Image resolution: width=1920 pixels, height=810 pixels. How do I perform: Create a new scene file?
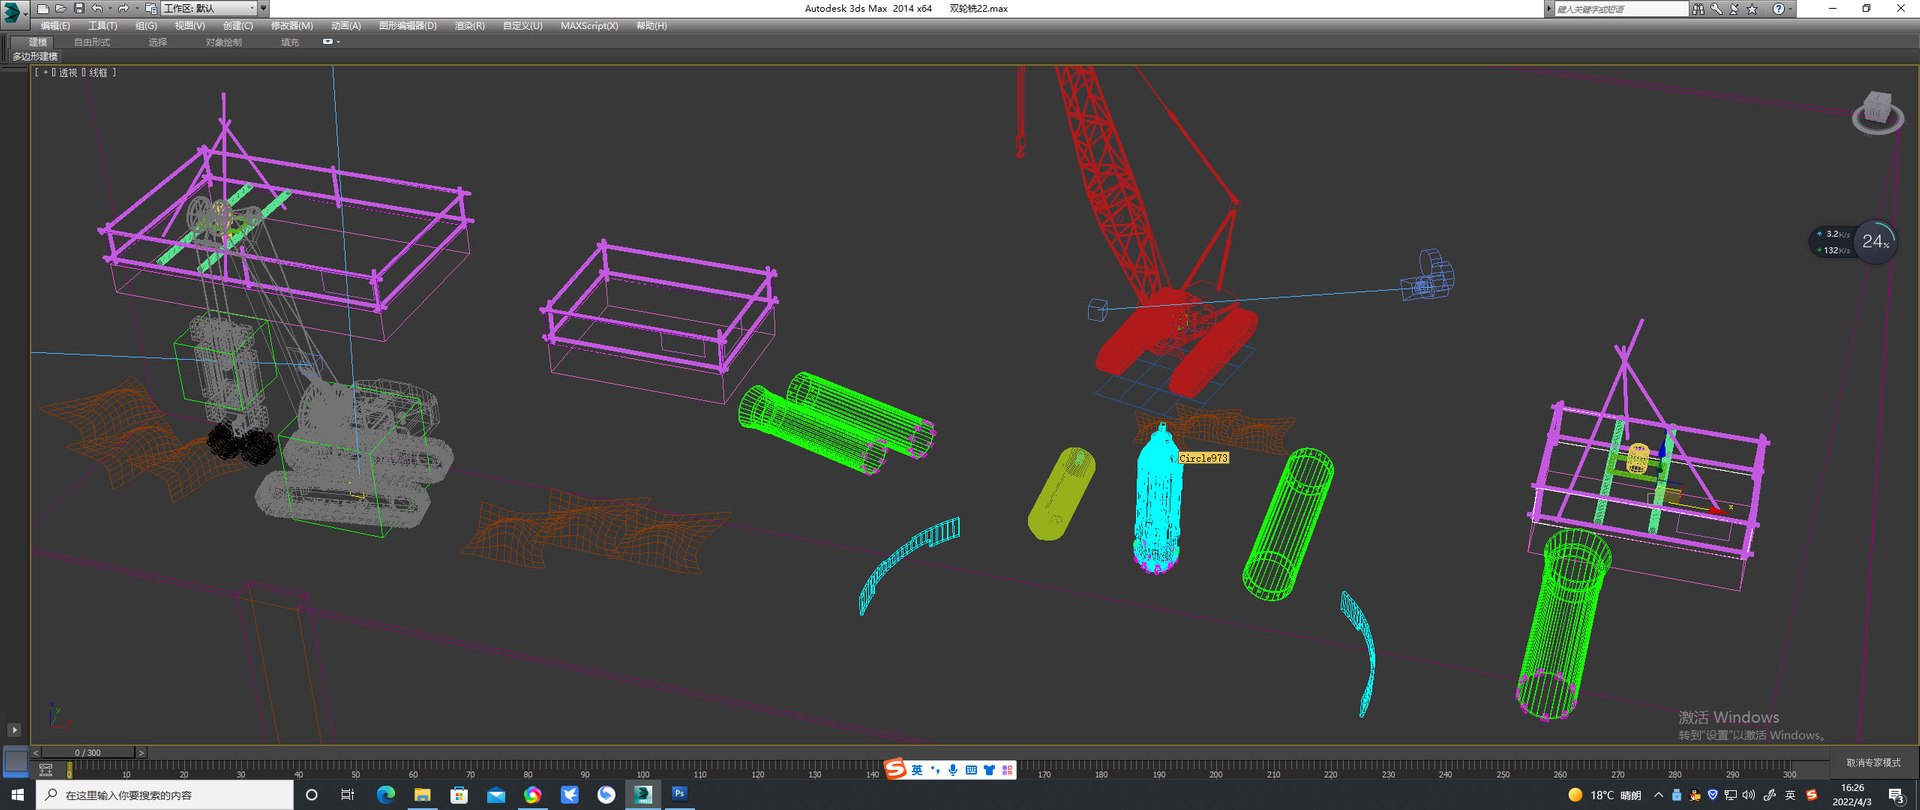click(42, 8)
